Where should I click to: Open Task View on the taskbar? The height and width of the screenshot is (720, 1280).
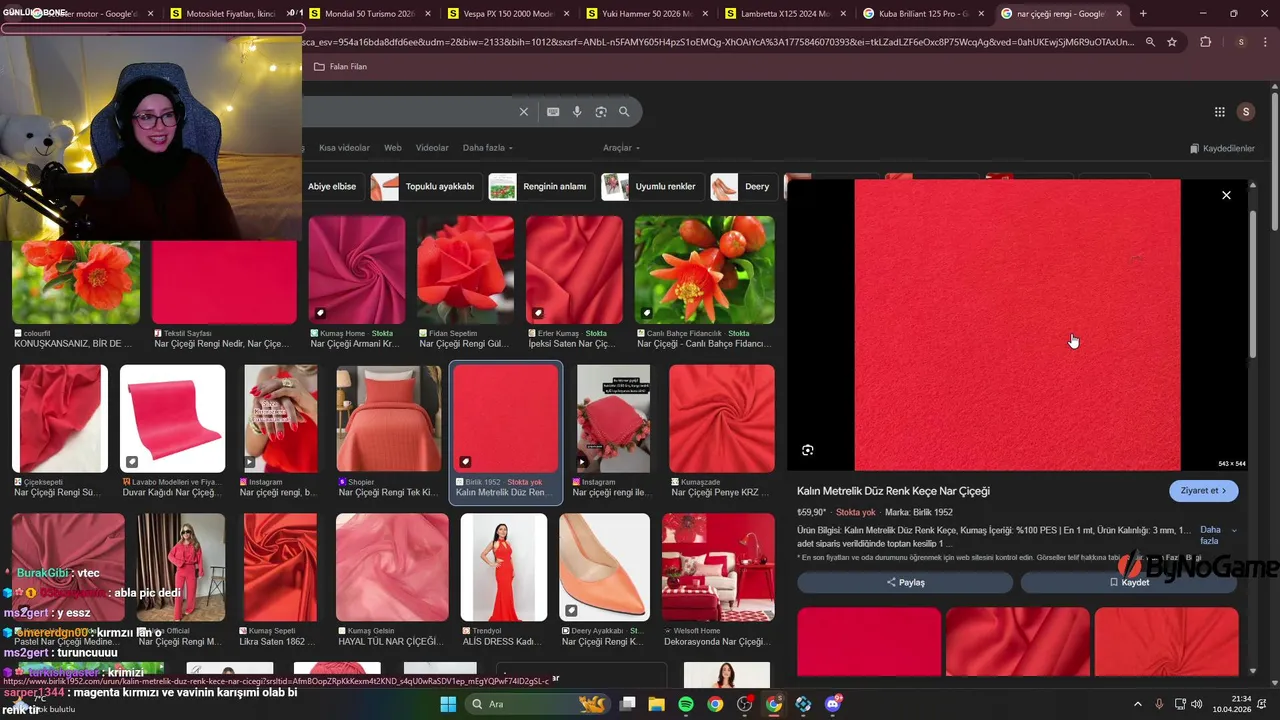[x=627, y=704]
